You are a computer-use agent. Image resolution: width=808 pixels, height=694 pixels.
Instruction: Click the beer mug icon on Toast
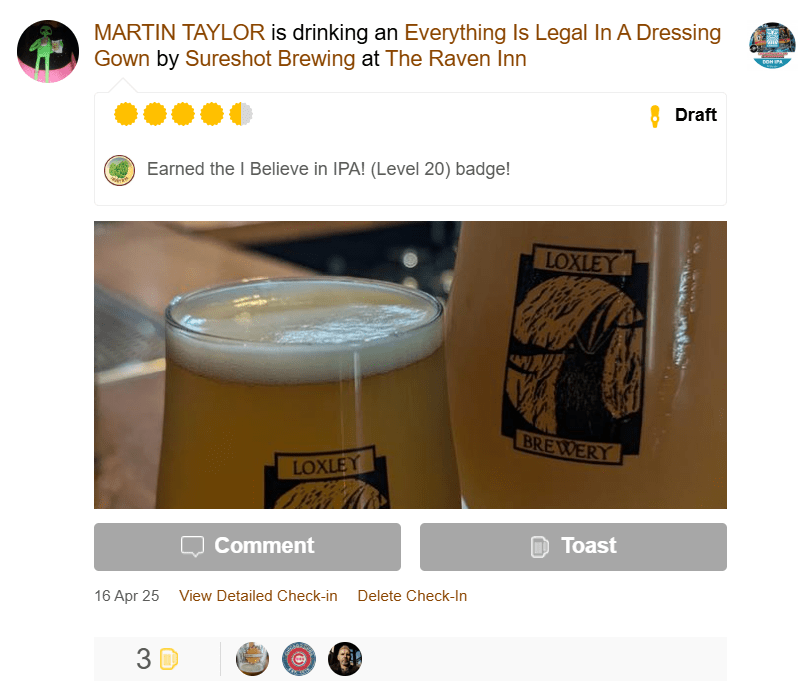coord(540,546)
